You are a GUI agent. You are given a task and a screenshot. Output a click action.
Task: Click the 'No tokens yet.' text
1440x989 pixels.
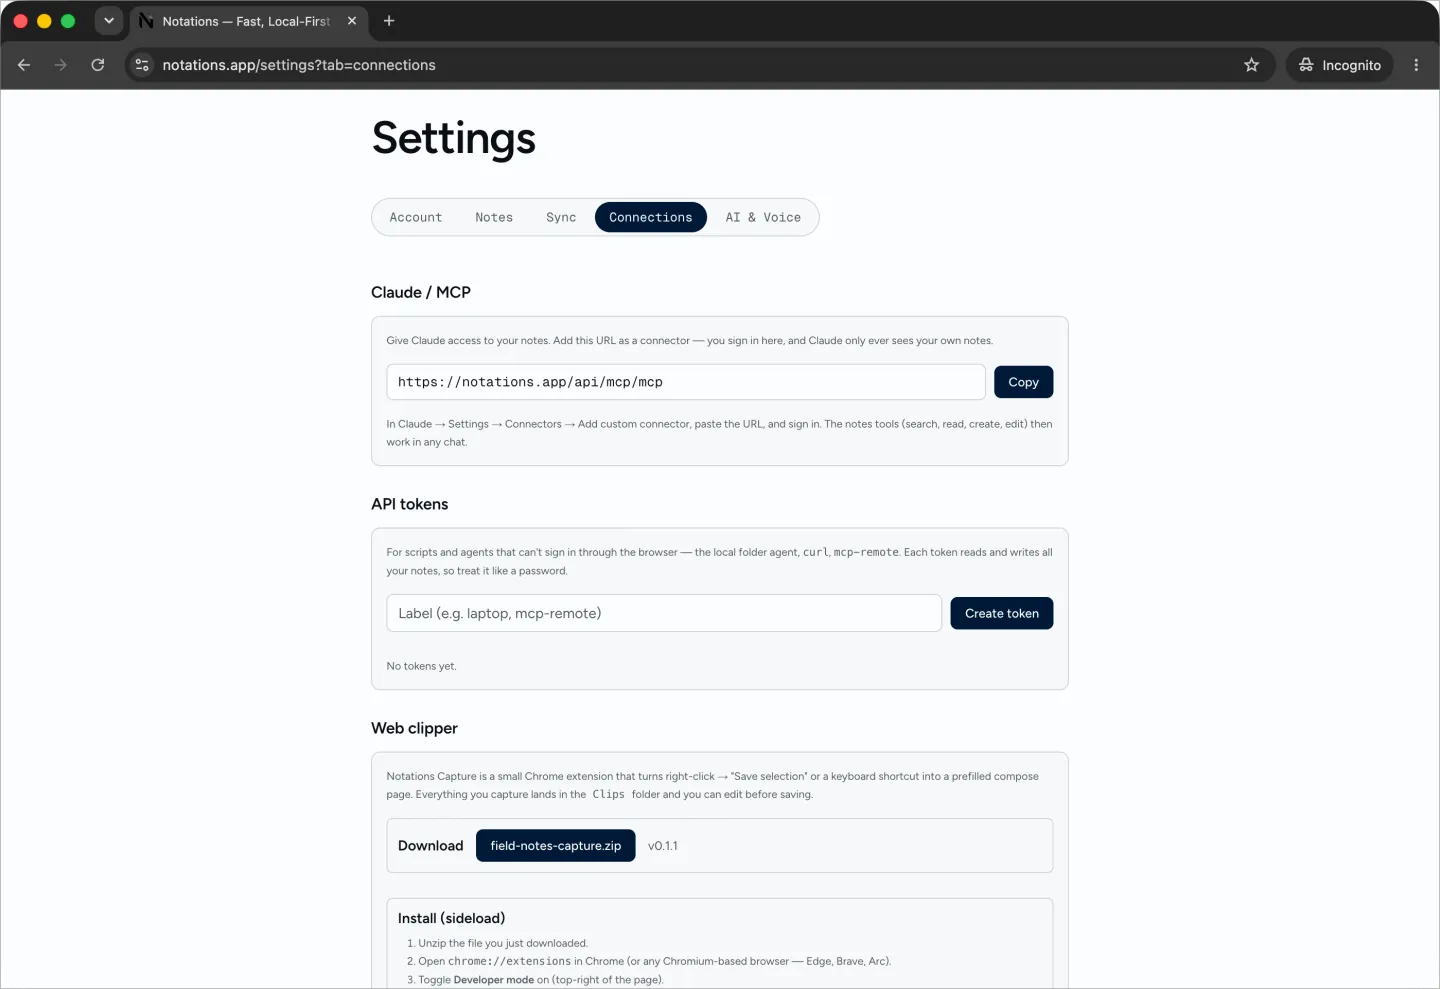(x=422, y=666)
